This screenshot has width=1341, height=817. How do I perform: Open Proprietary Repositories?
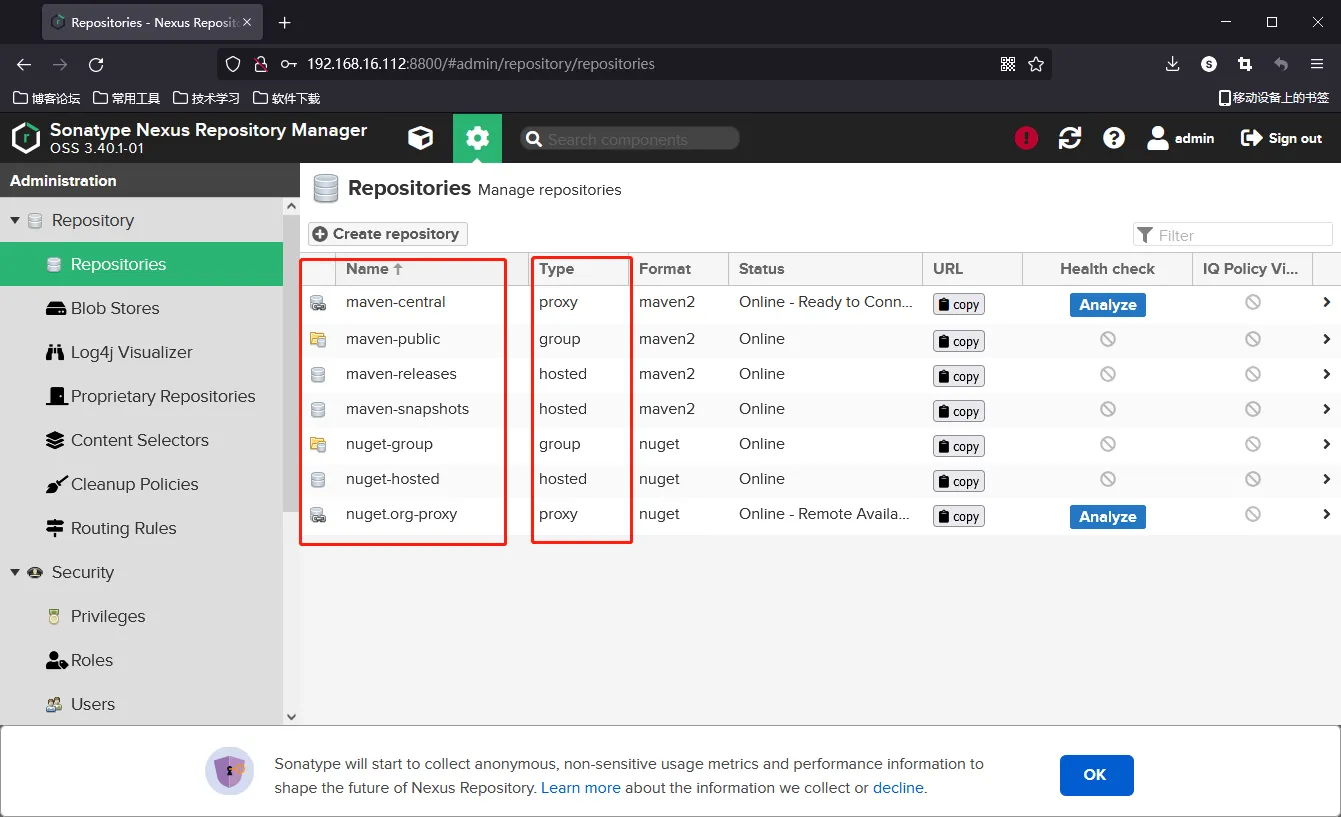142,396
